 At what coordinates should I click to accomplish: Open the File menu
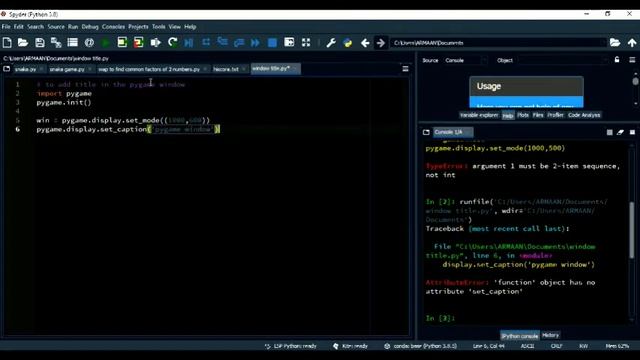point(6,27)
